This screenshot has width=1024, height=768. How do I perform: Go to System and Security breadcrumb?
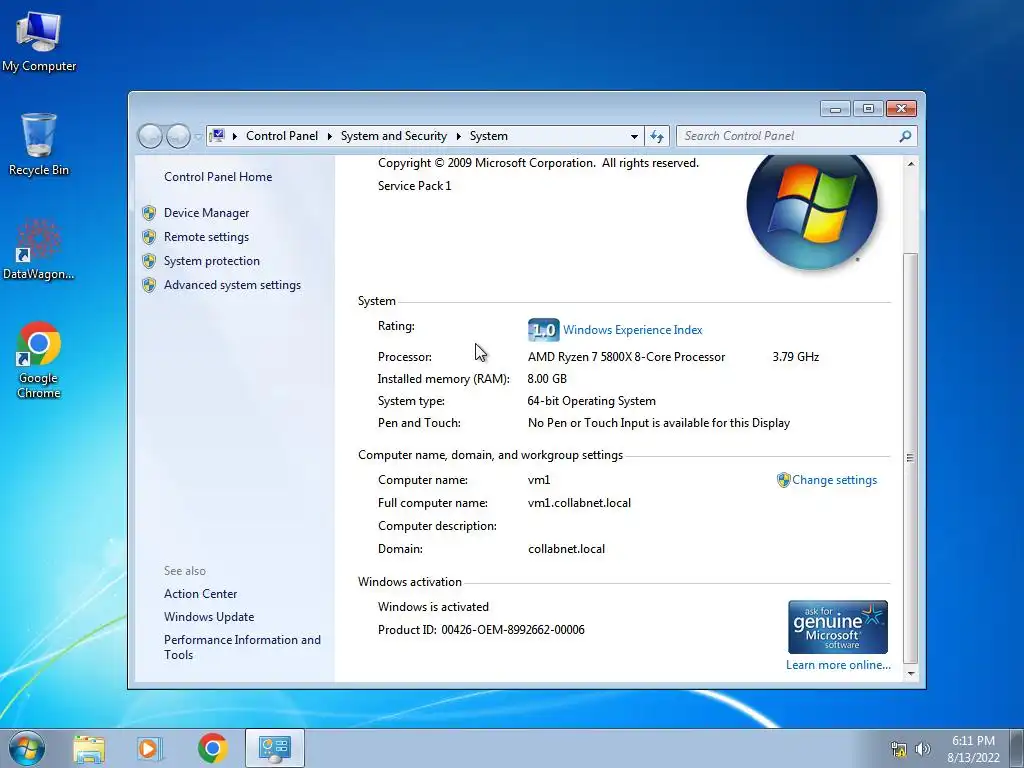394,136
